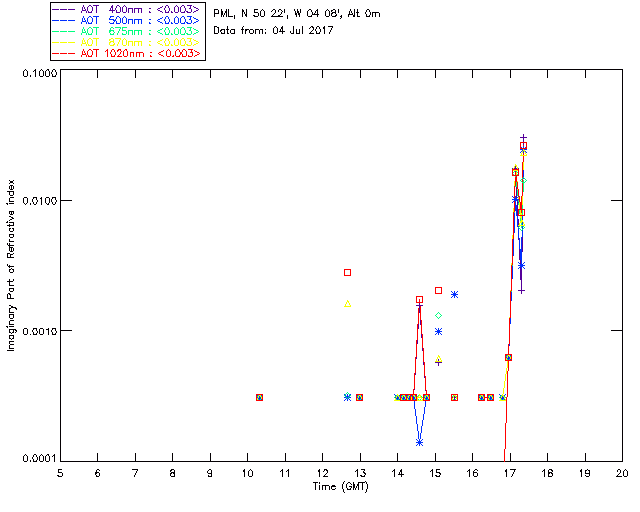
Task: Click the x-axis tick label 12
Action: (322, 474)
